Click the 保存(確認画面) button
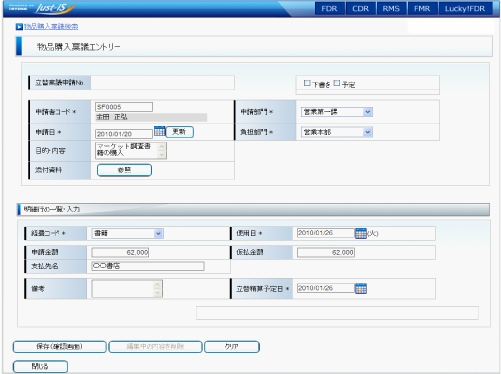501x374 pixels. (x=60, y=347)
